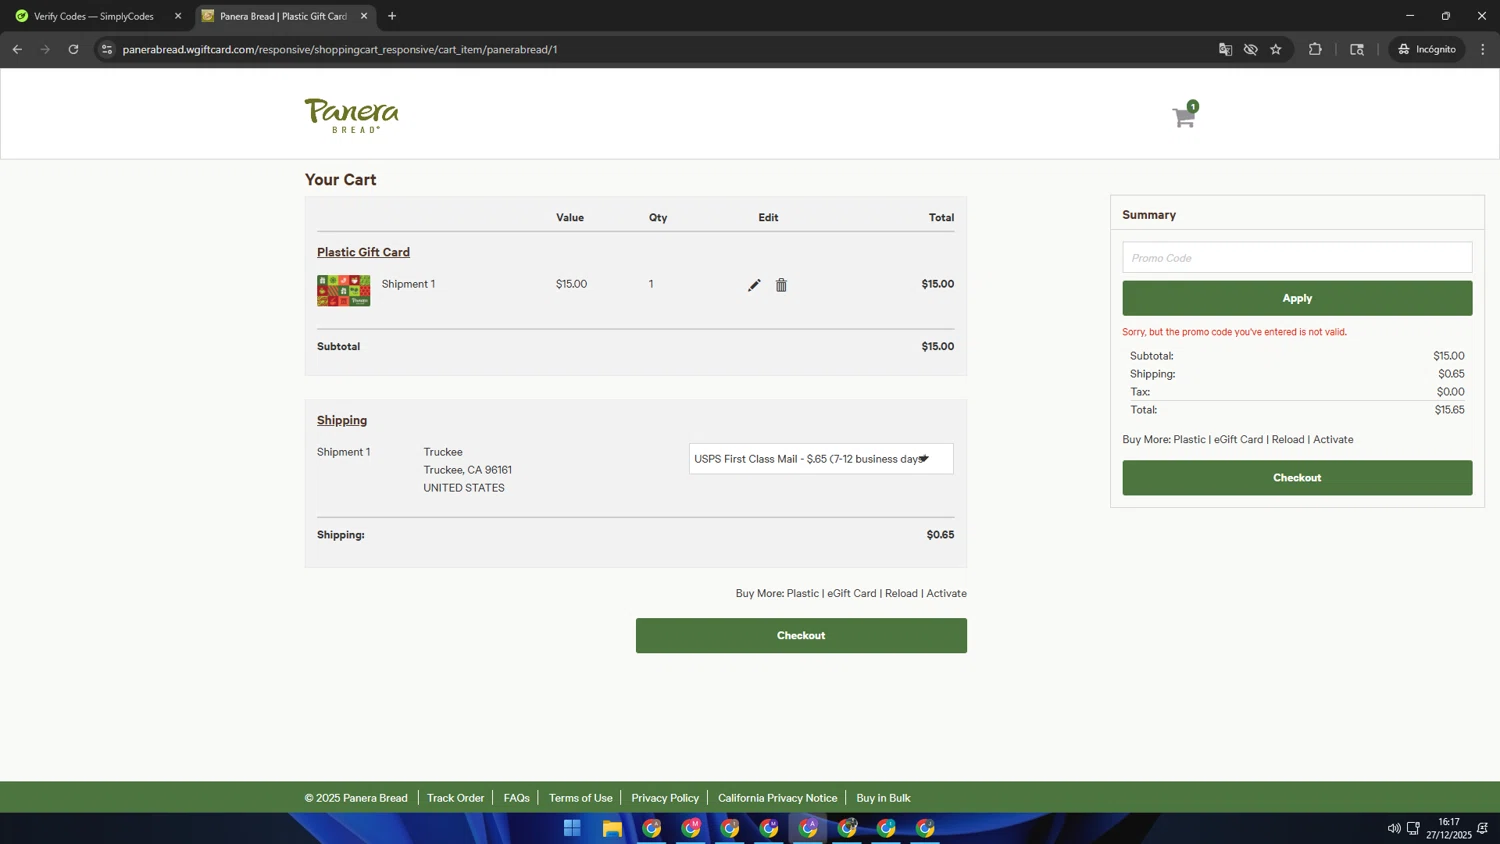Bookmark this page with star icon
This screenshot has width=1500, height=844.
pos(1276,49)
